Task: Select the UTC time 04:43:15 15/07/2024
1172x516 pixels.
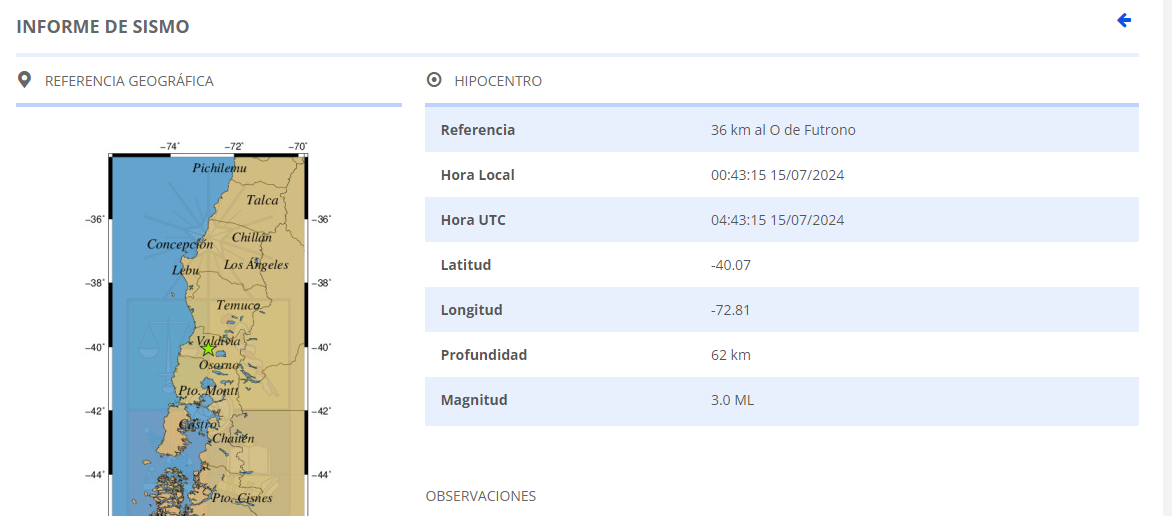Action: [x=777, y=220]
